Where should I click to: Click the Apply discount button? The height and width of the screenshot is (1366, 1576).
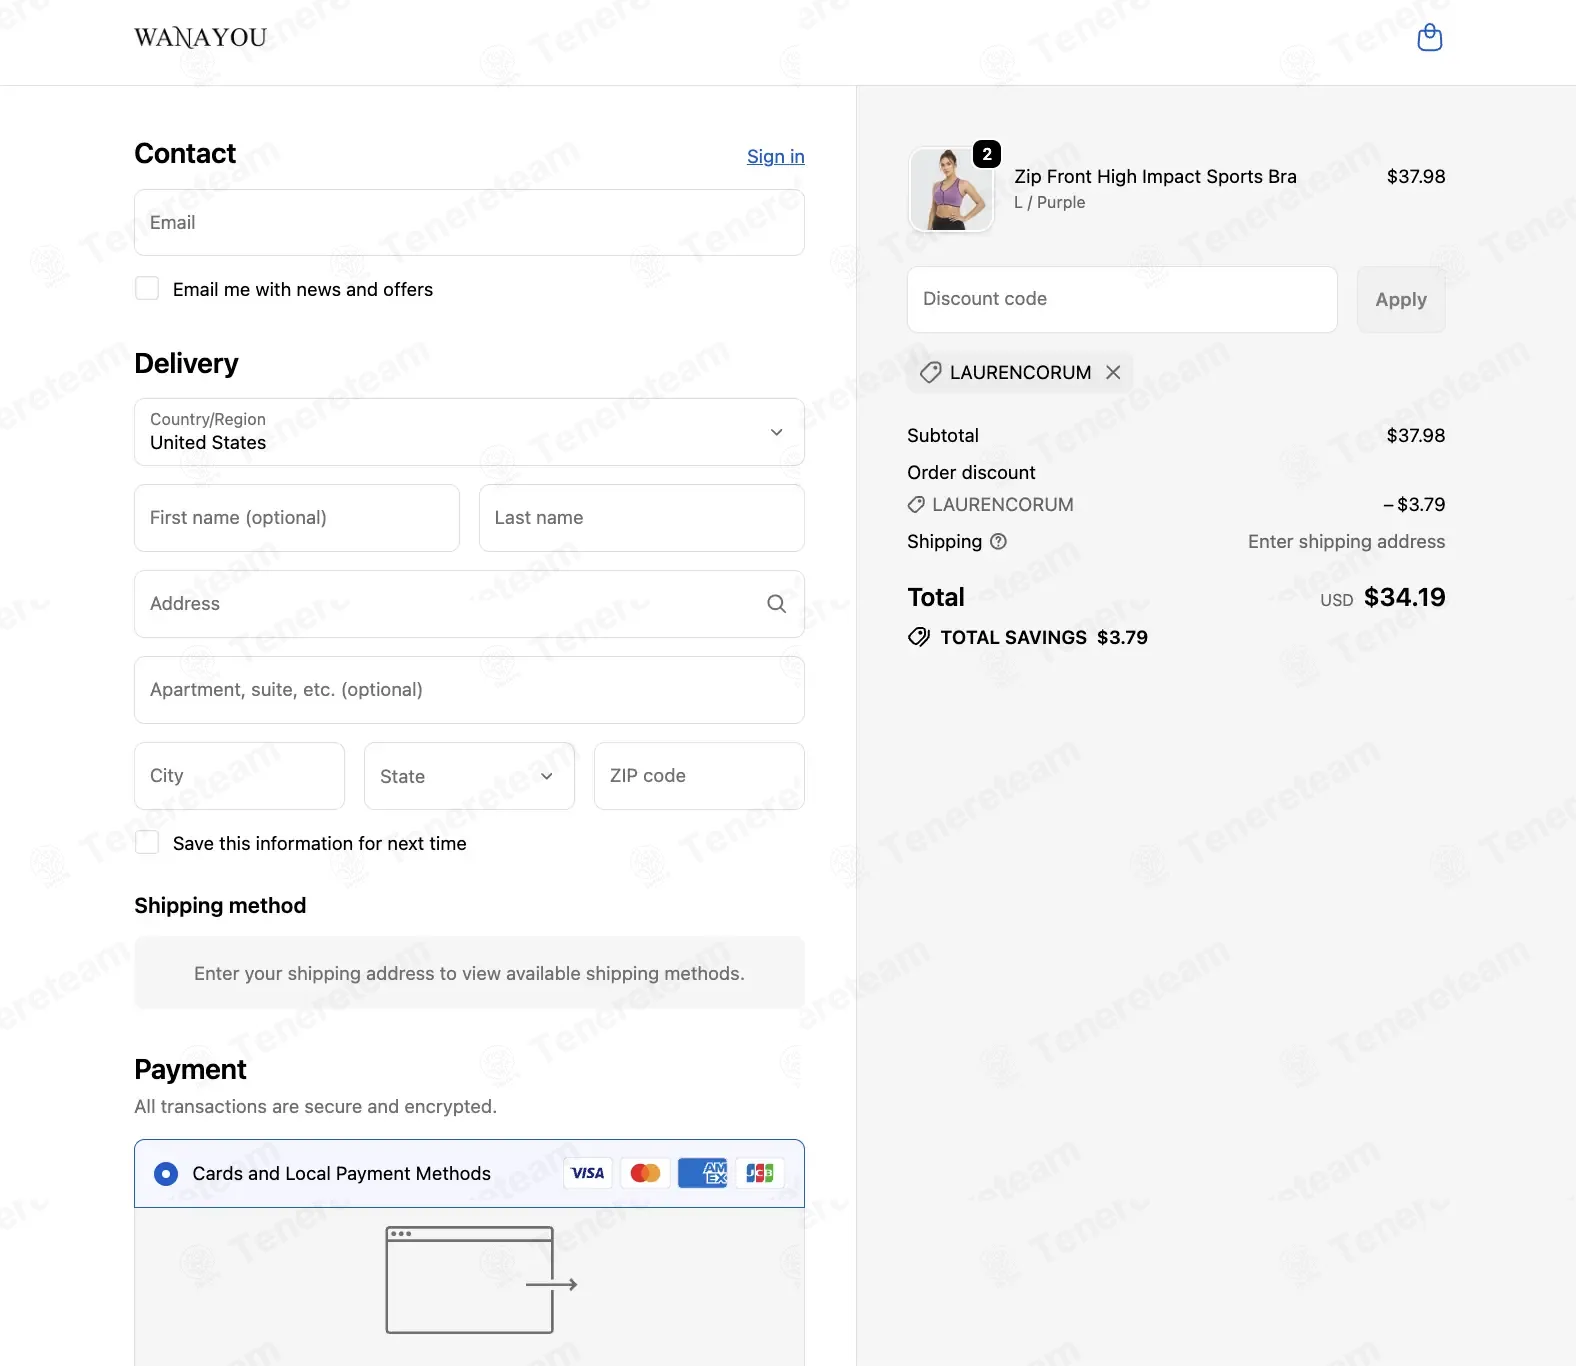1401,299
